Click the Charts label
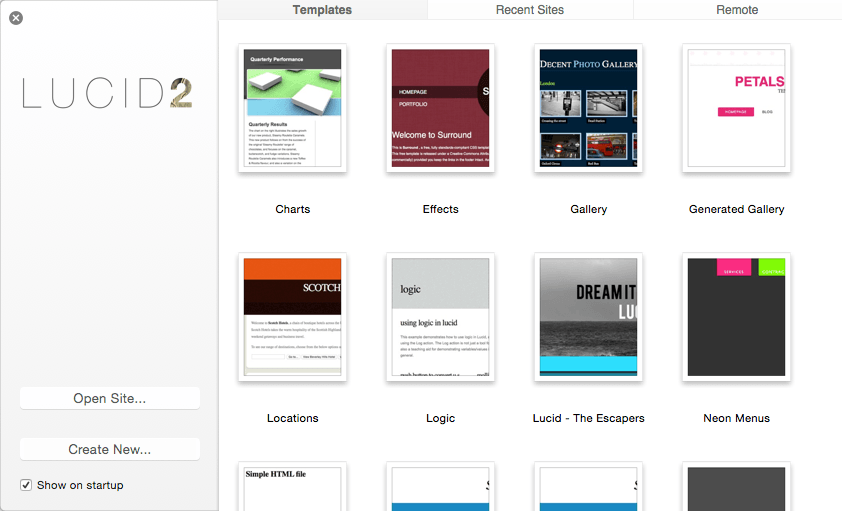 [293, 209]
